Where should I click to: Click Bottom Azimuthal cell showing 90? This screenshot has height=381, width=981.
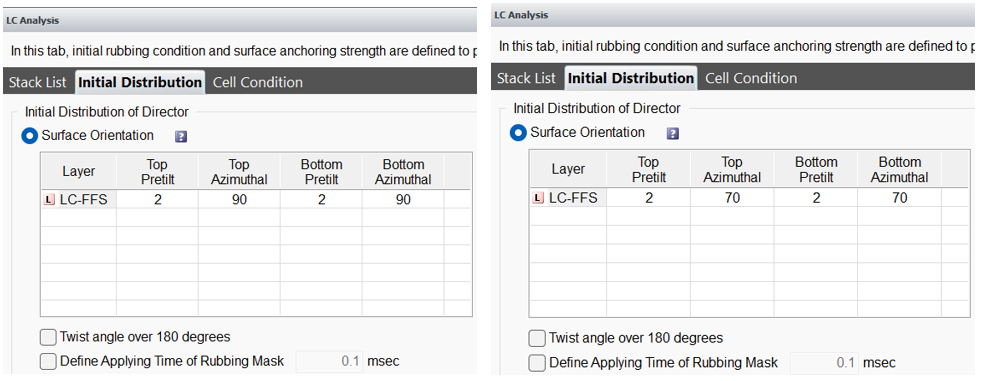(403, 200)
